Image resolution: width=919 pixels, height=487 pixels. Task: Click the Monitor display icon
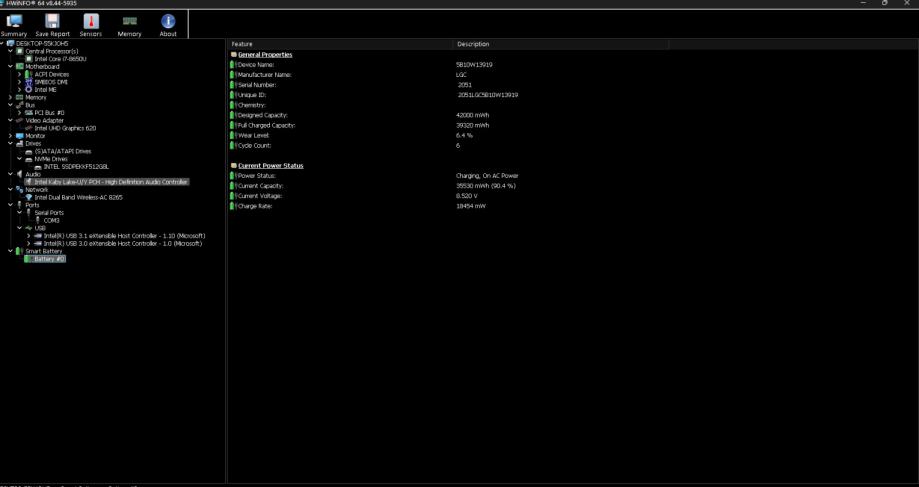[20, 135]
